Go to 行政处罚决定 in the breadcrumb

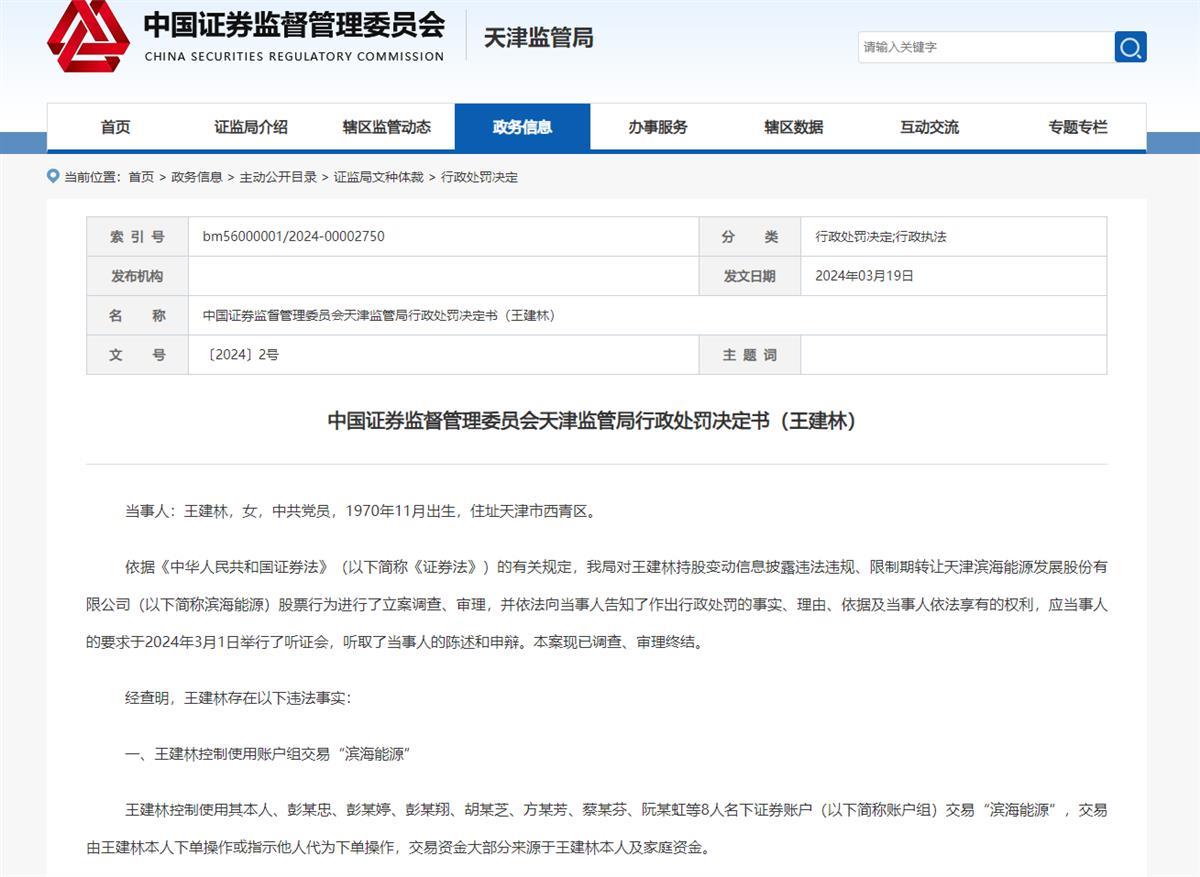click(x=479, y=177)
